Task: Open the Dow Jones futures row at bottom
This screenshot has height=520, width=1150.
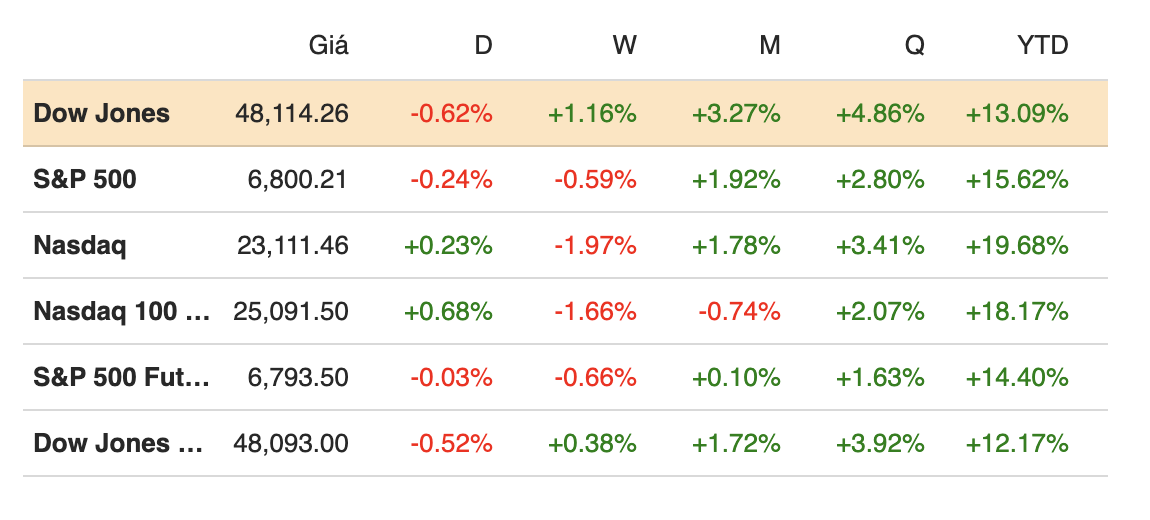Action: tap(118, 443)
